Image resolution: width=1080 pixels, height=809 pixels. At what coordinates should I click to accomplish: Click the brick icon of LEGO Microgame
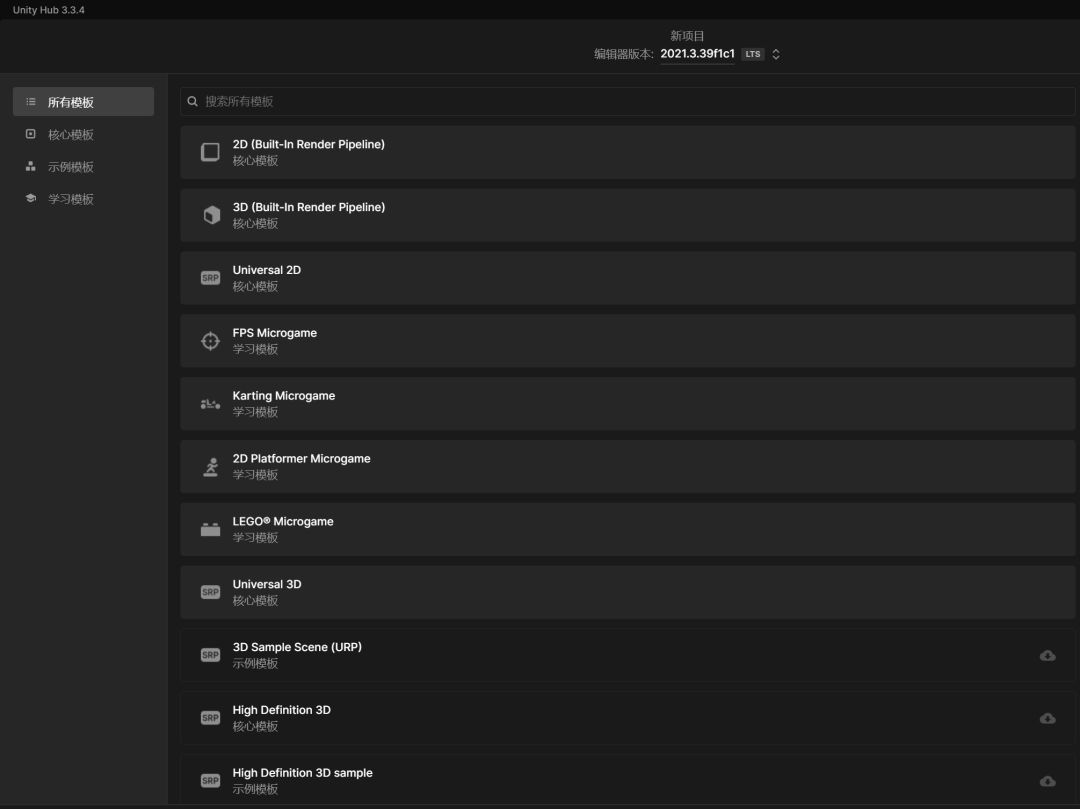pos(210,529)
